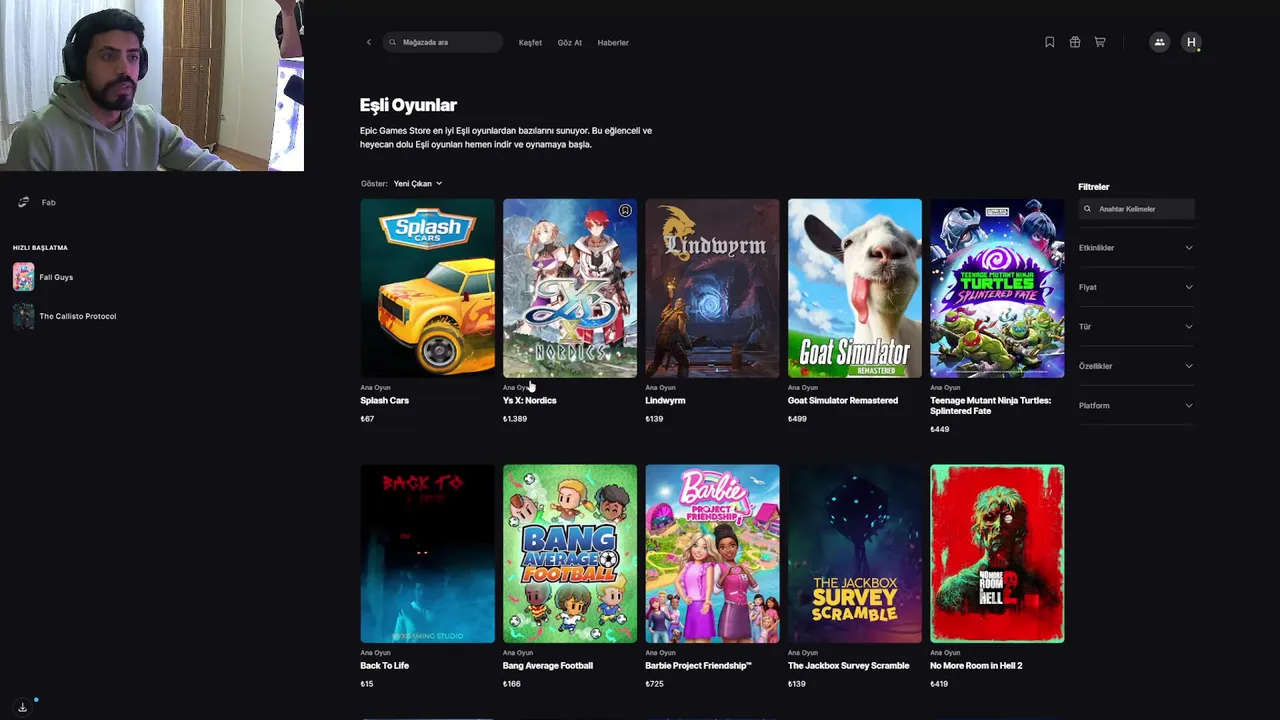Image resolution: width=1280 pixels, height=720 pixels.
Task: Open the H profile avatar
Action: click(x=1191, y=42)
